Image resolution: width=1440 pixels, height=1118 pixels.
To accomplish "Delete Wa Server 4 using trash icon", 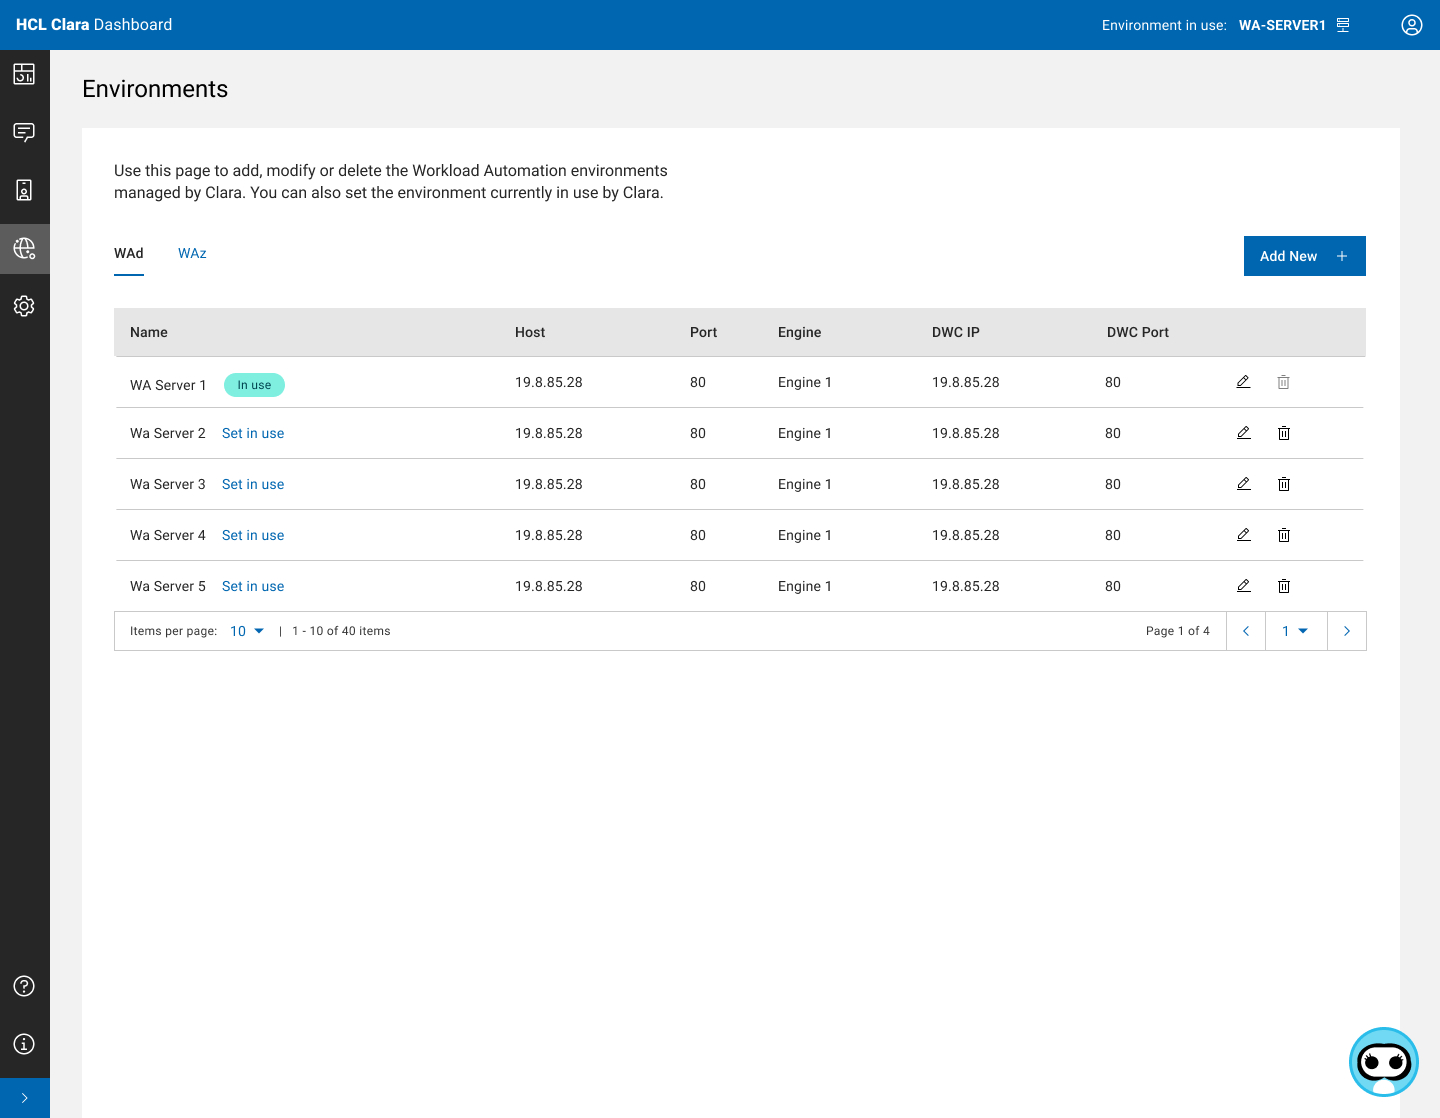I will point(1284,535).
